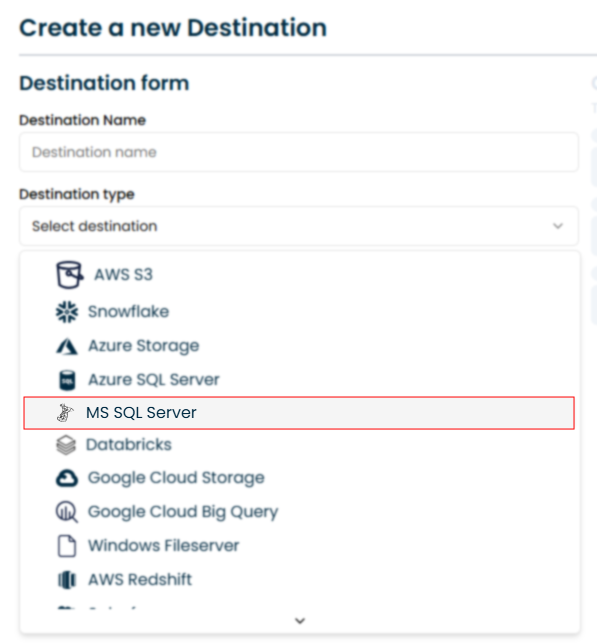Choose AWS S3 from destination list
597x644 pixels.
point(300,275)
